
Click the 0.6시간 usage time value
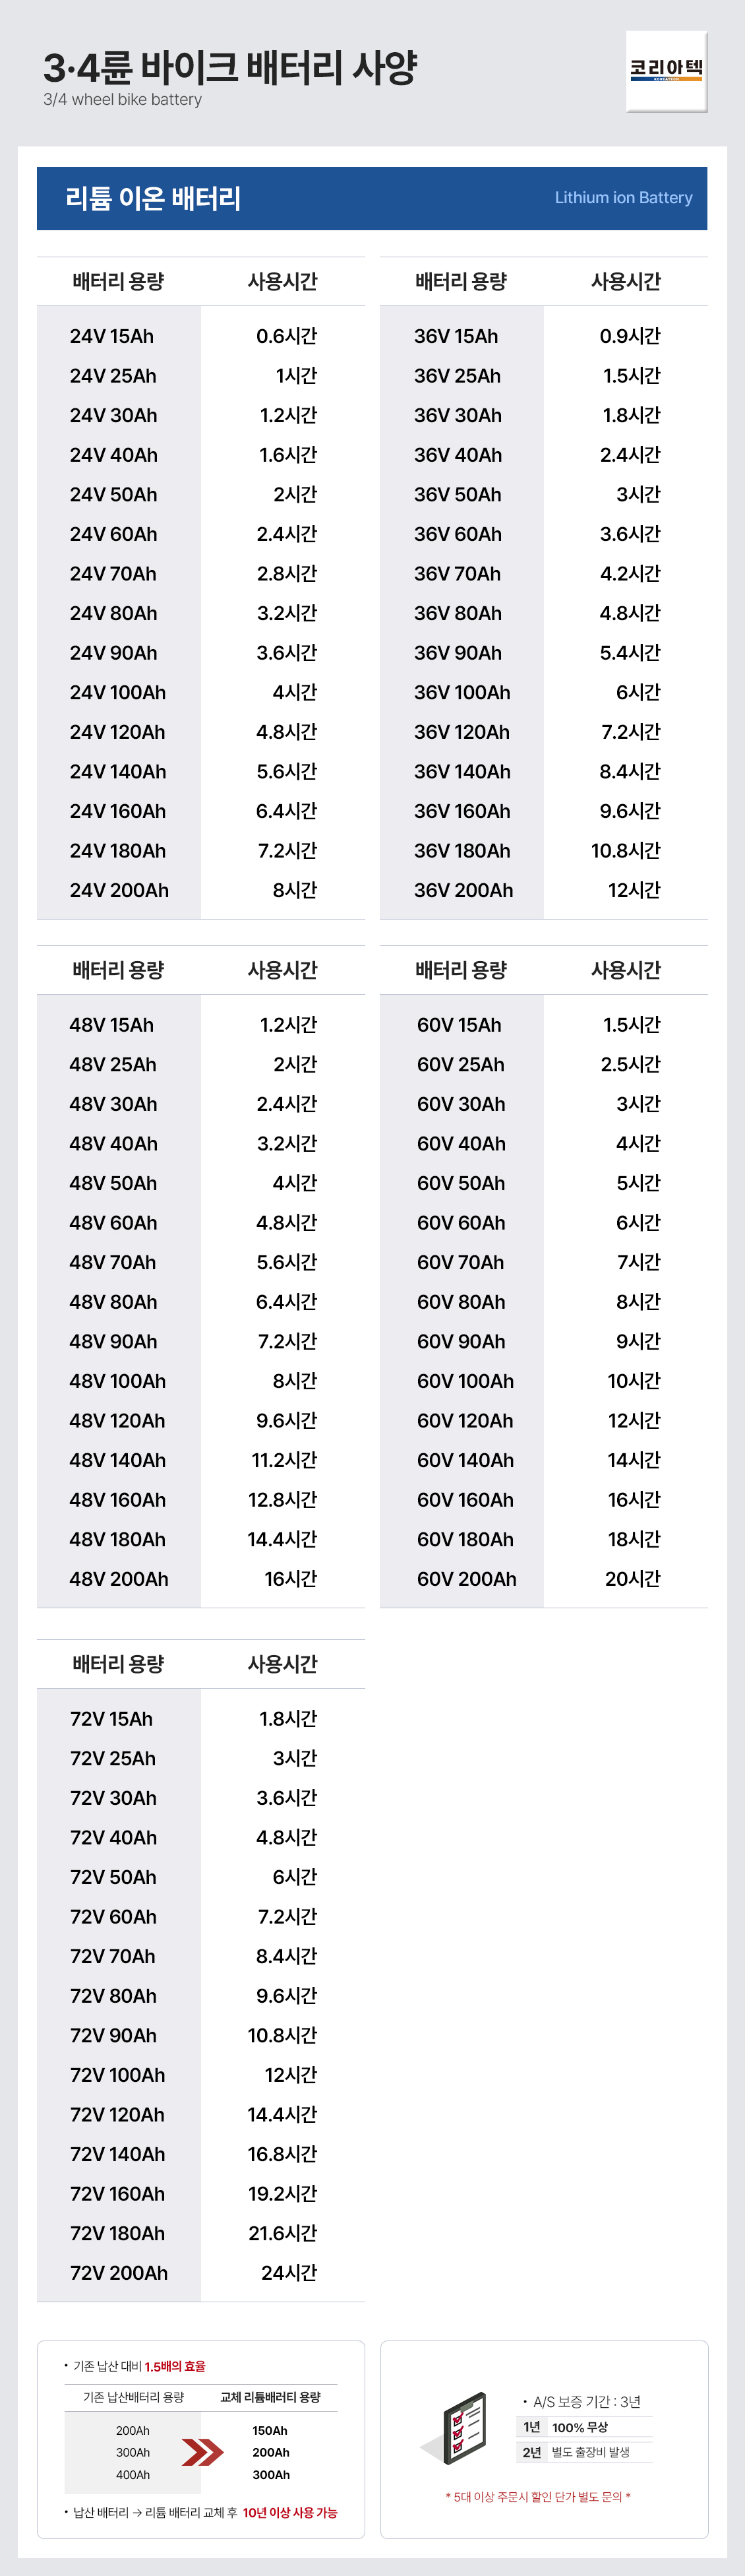pyautogui.click(x=286, y=336)
